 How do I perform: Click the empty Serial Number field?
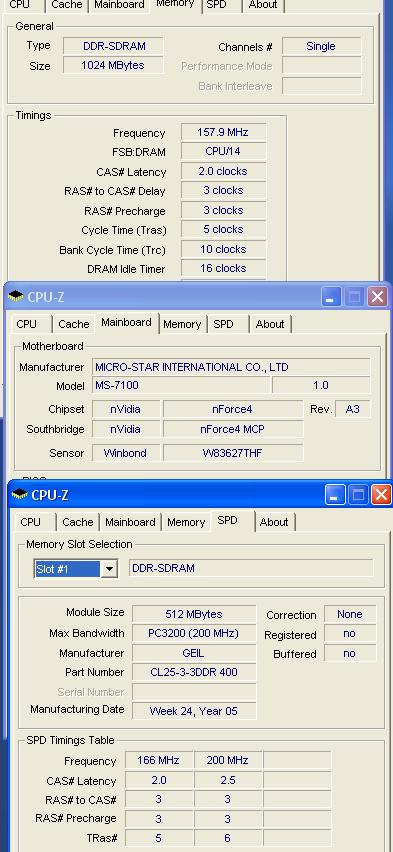click(194, 692)
